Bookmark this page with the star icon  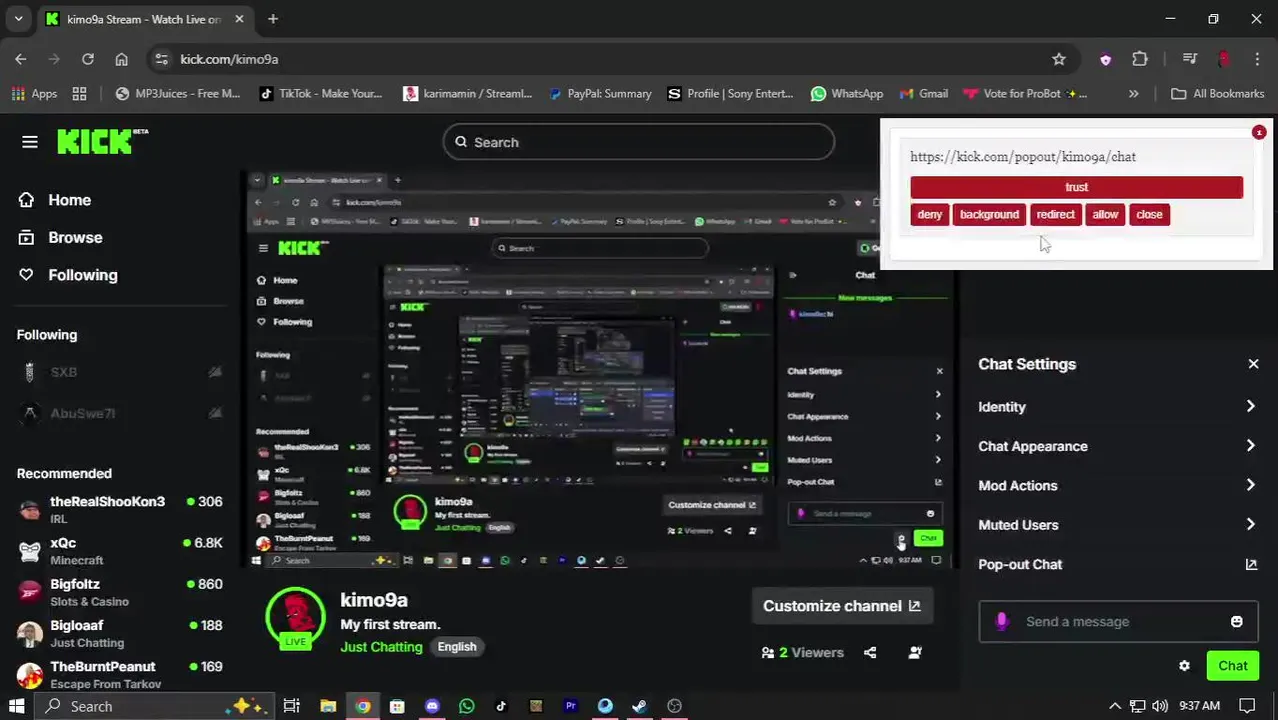pyautogui.click(x=1059, y=59)
